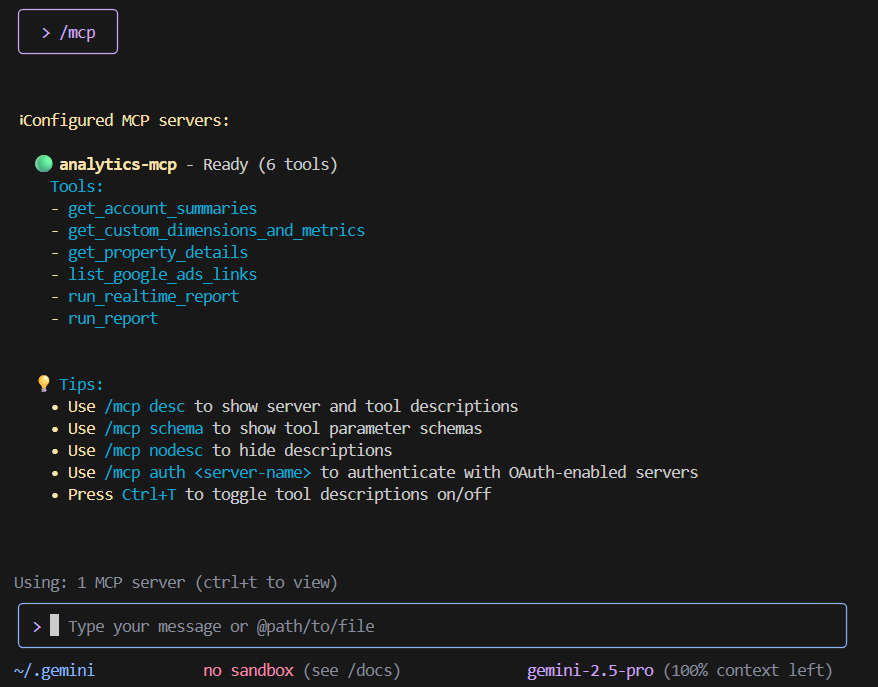Select the get_account_summaries tool
Image resolution: width=878 pixels, height=687 pixels.
[x=162, y=209]
